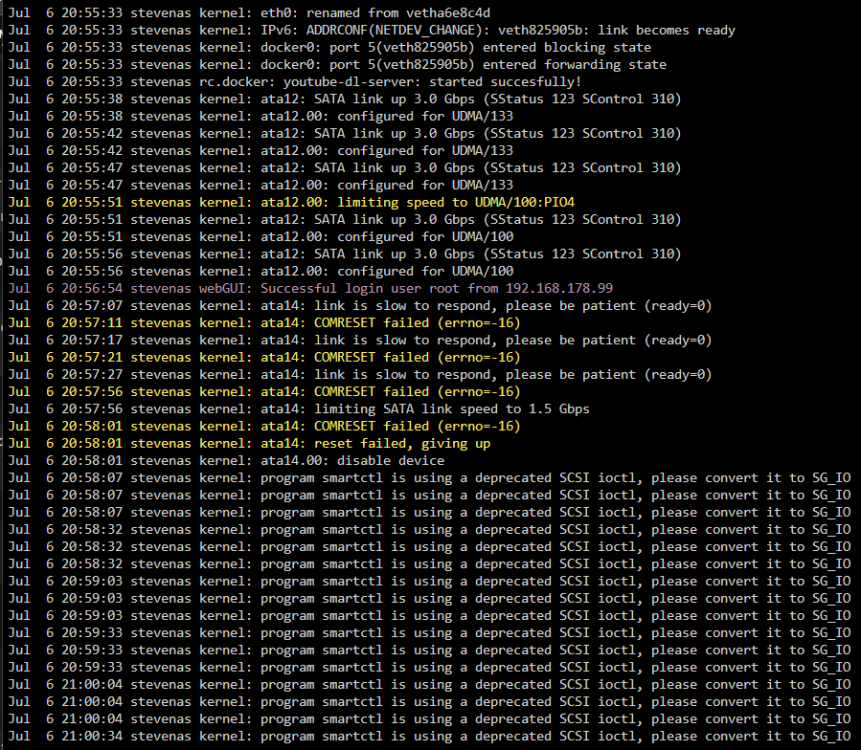Click the 20:57:56 'COMRESET failed' line
This screenshot has height=750, width=861.
(264, 392)
